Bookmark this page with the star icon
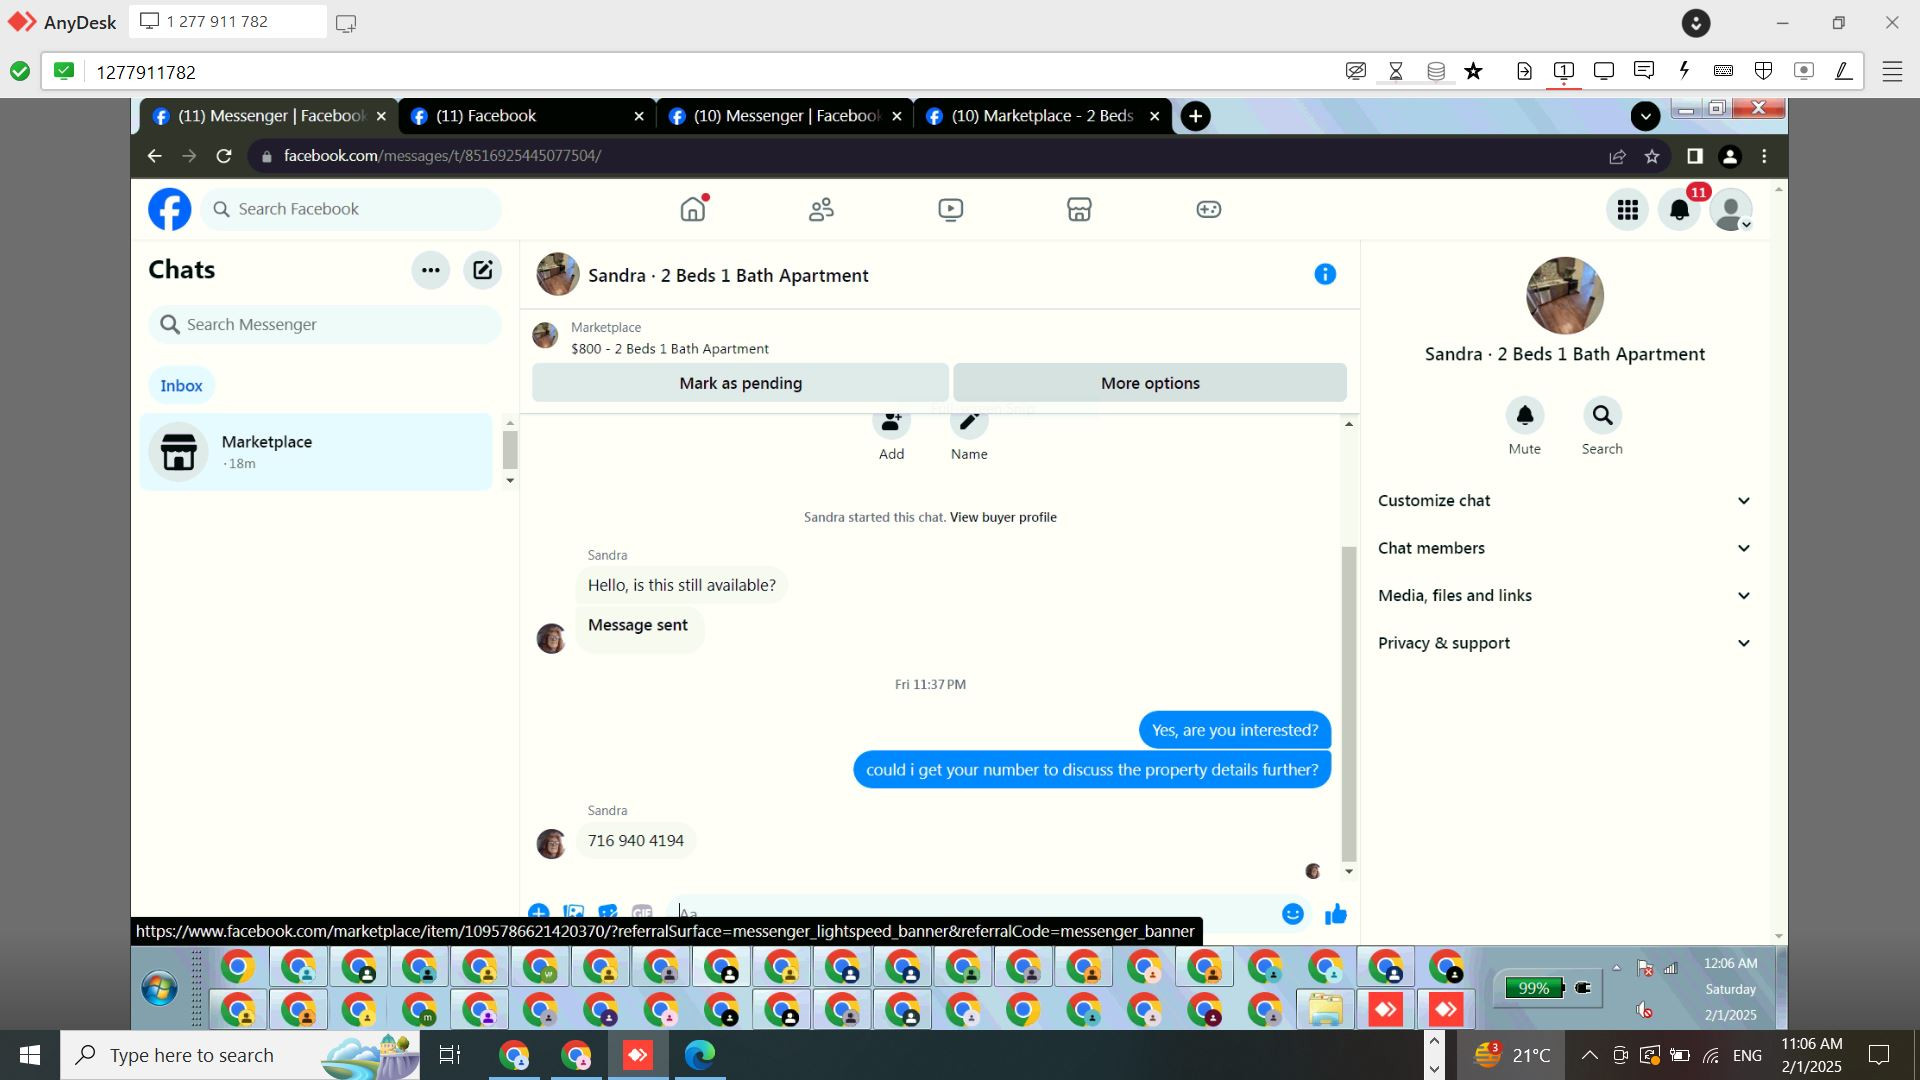 [1652, 156]
